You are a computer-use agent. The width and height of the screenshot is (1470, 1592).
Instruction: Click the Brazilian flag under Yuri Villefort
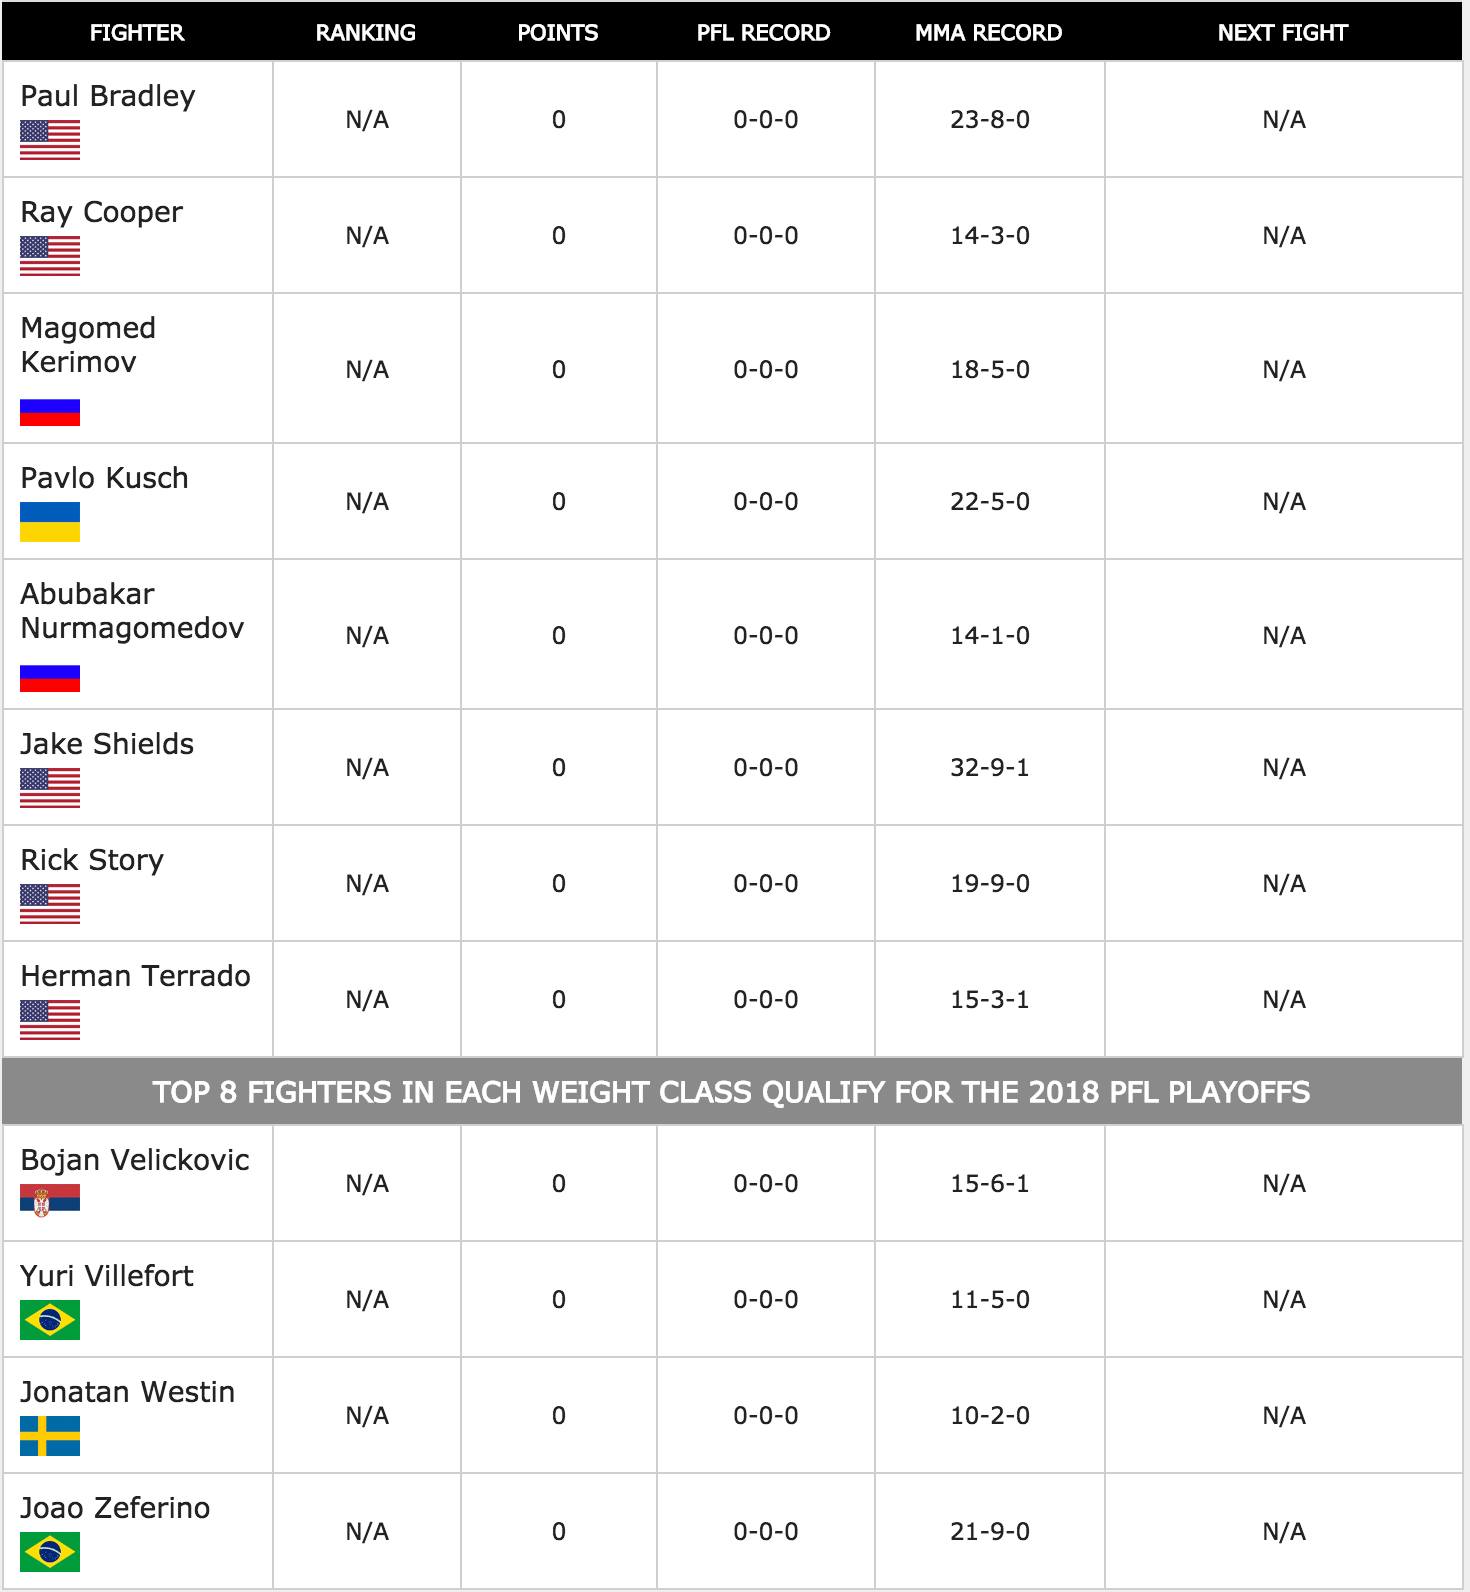(x=50, y=1320)
